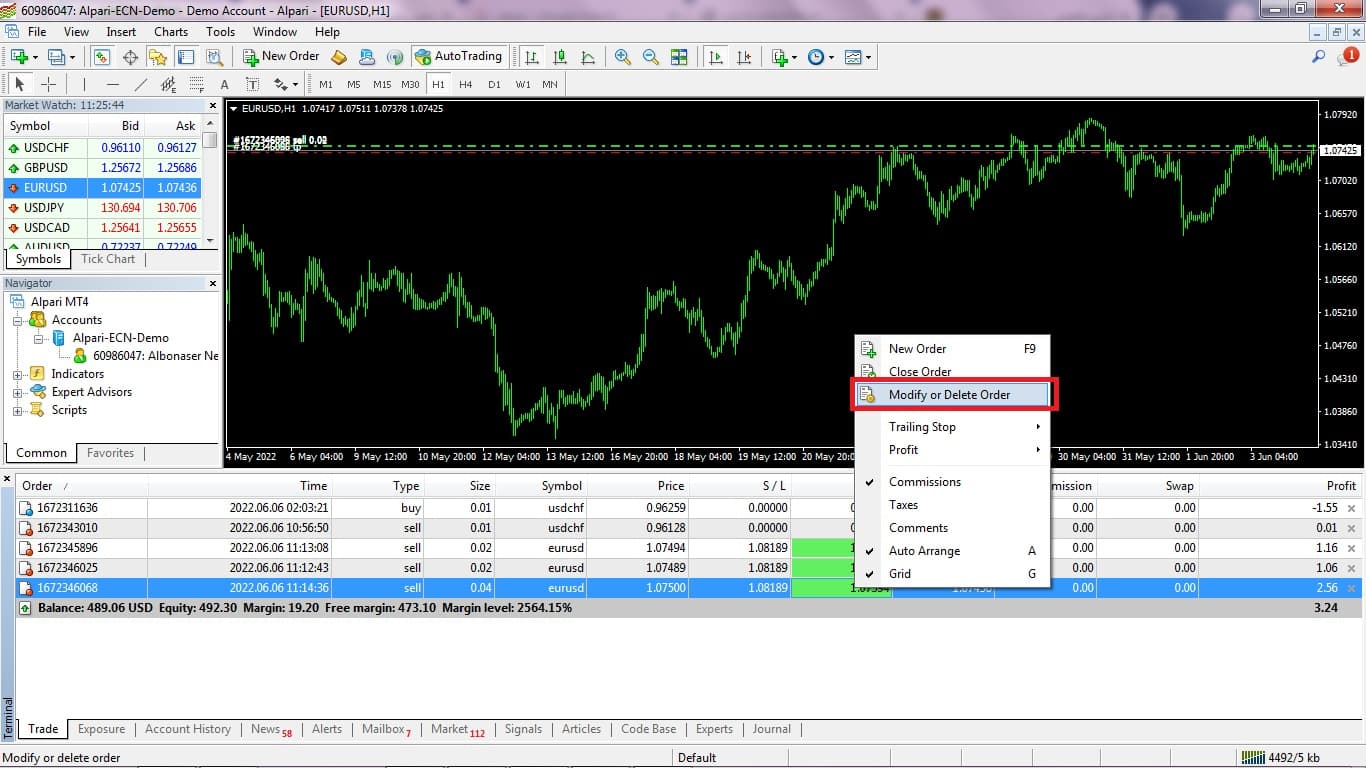Select the Fibonacci retracement tool
The width and height of the screenshot is (1366, 768).
196,84
